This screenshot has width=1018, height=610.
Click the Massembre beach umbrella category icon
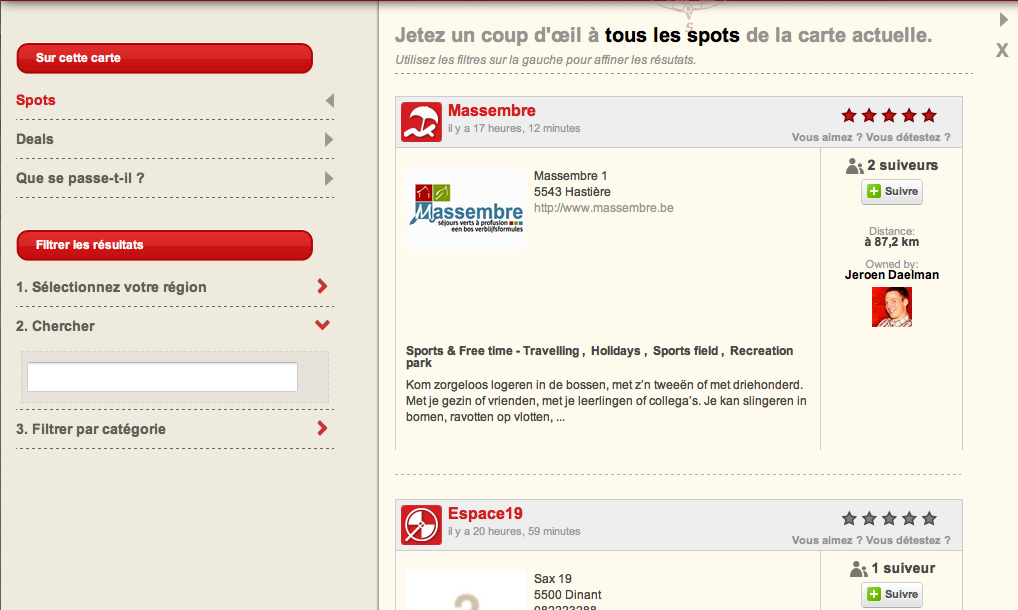point(421,122)
